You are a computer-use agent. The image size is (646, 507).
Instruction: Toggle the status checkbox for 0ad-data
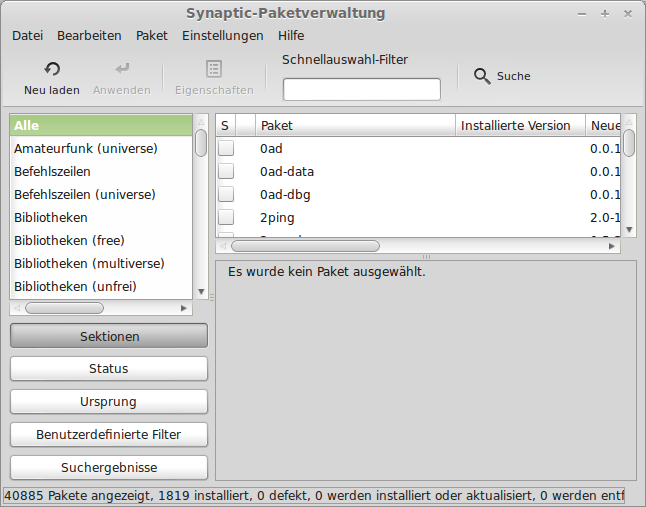(x=226, y=171)
